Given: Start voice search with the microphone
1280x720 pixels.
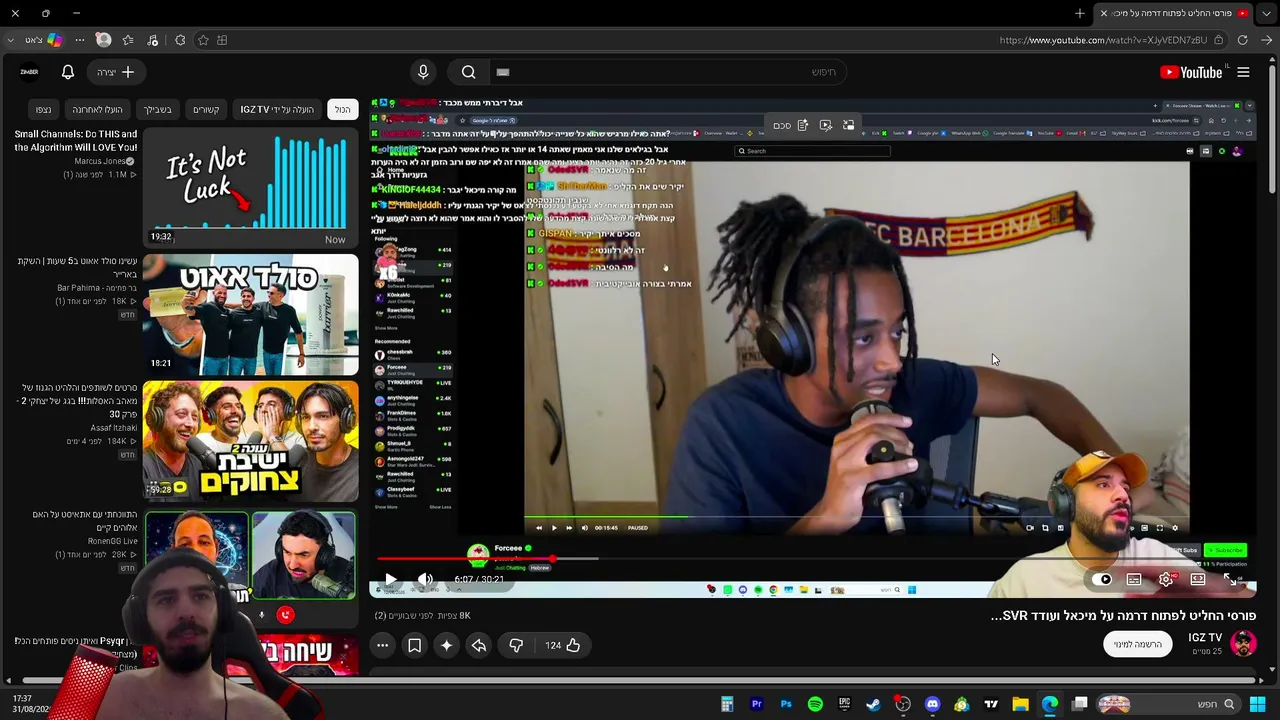Looking at the screenshot, I should [423, 72].
